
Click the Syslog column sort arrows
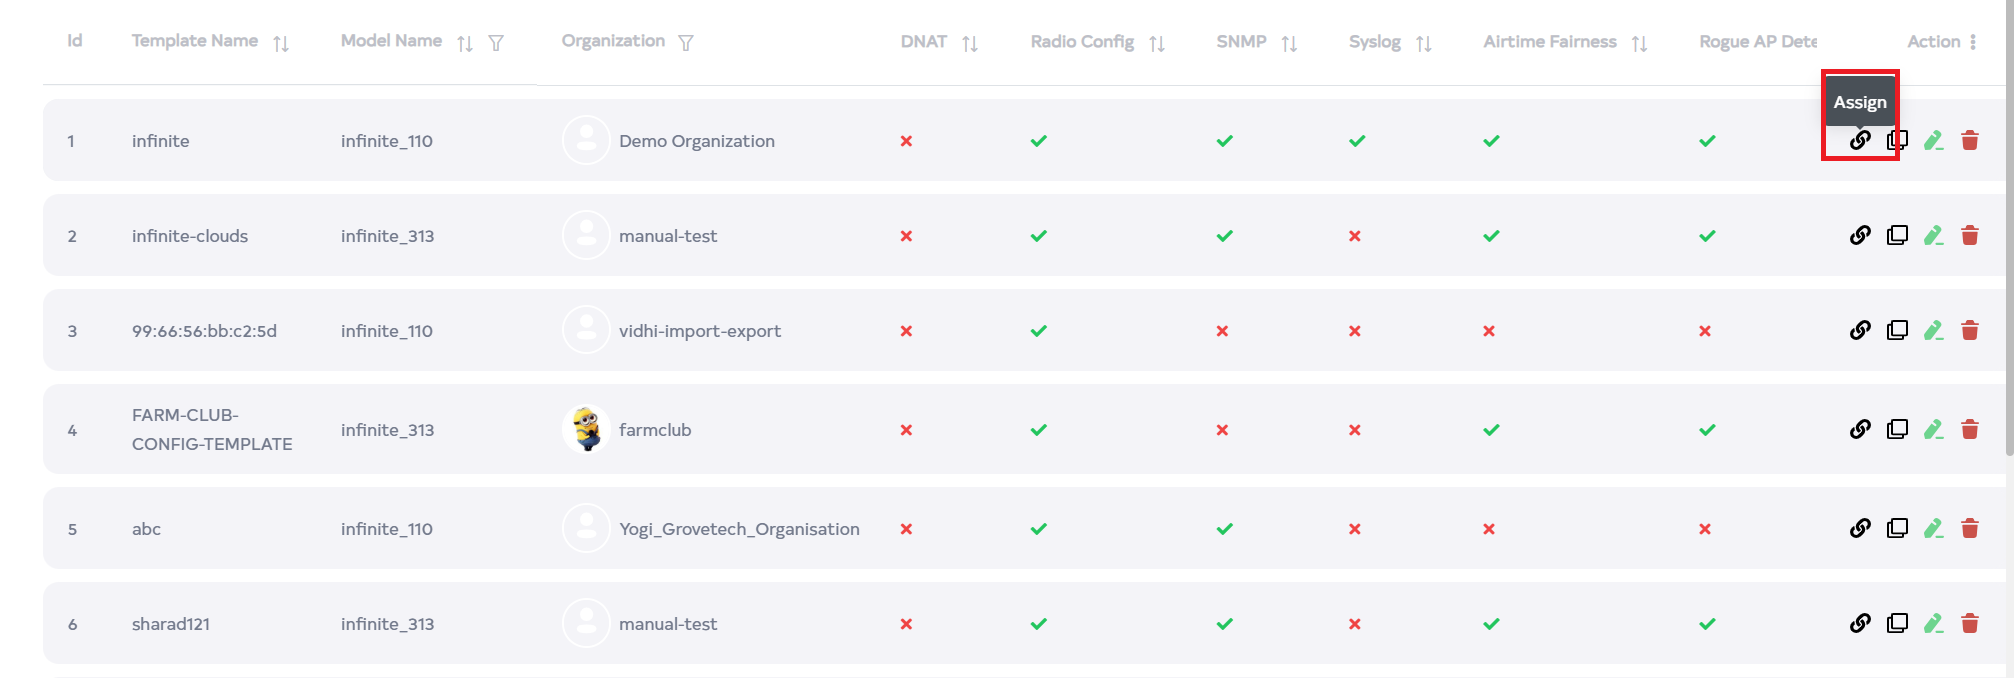tap(1423, 43)
